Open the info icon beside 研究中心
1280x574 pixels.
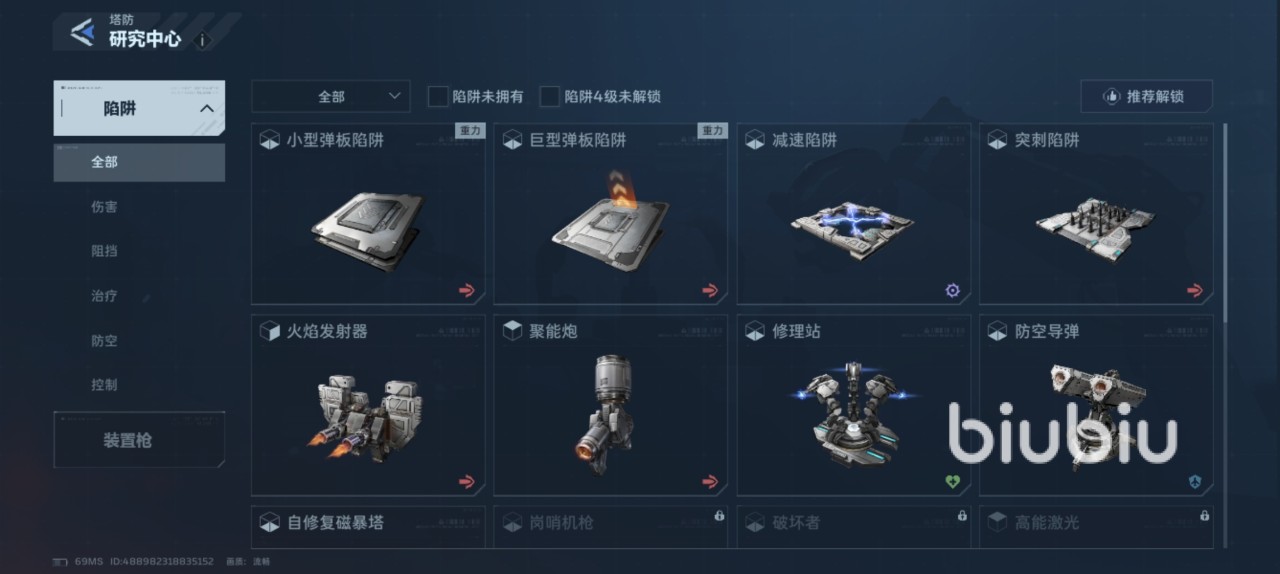203,40
